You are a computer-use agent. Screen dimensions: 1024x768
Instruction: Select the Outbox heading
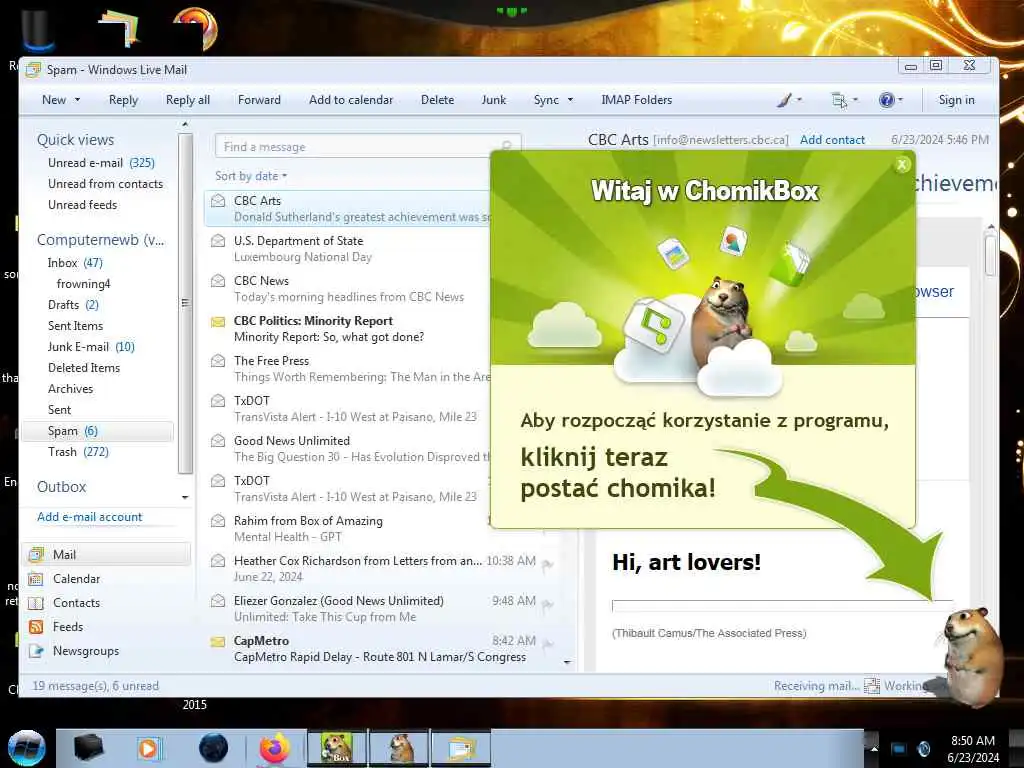[x=61, y=487]
